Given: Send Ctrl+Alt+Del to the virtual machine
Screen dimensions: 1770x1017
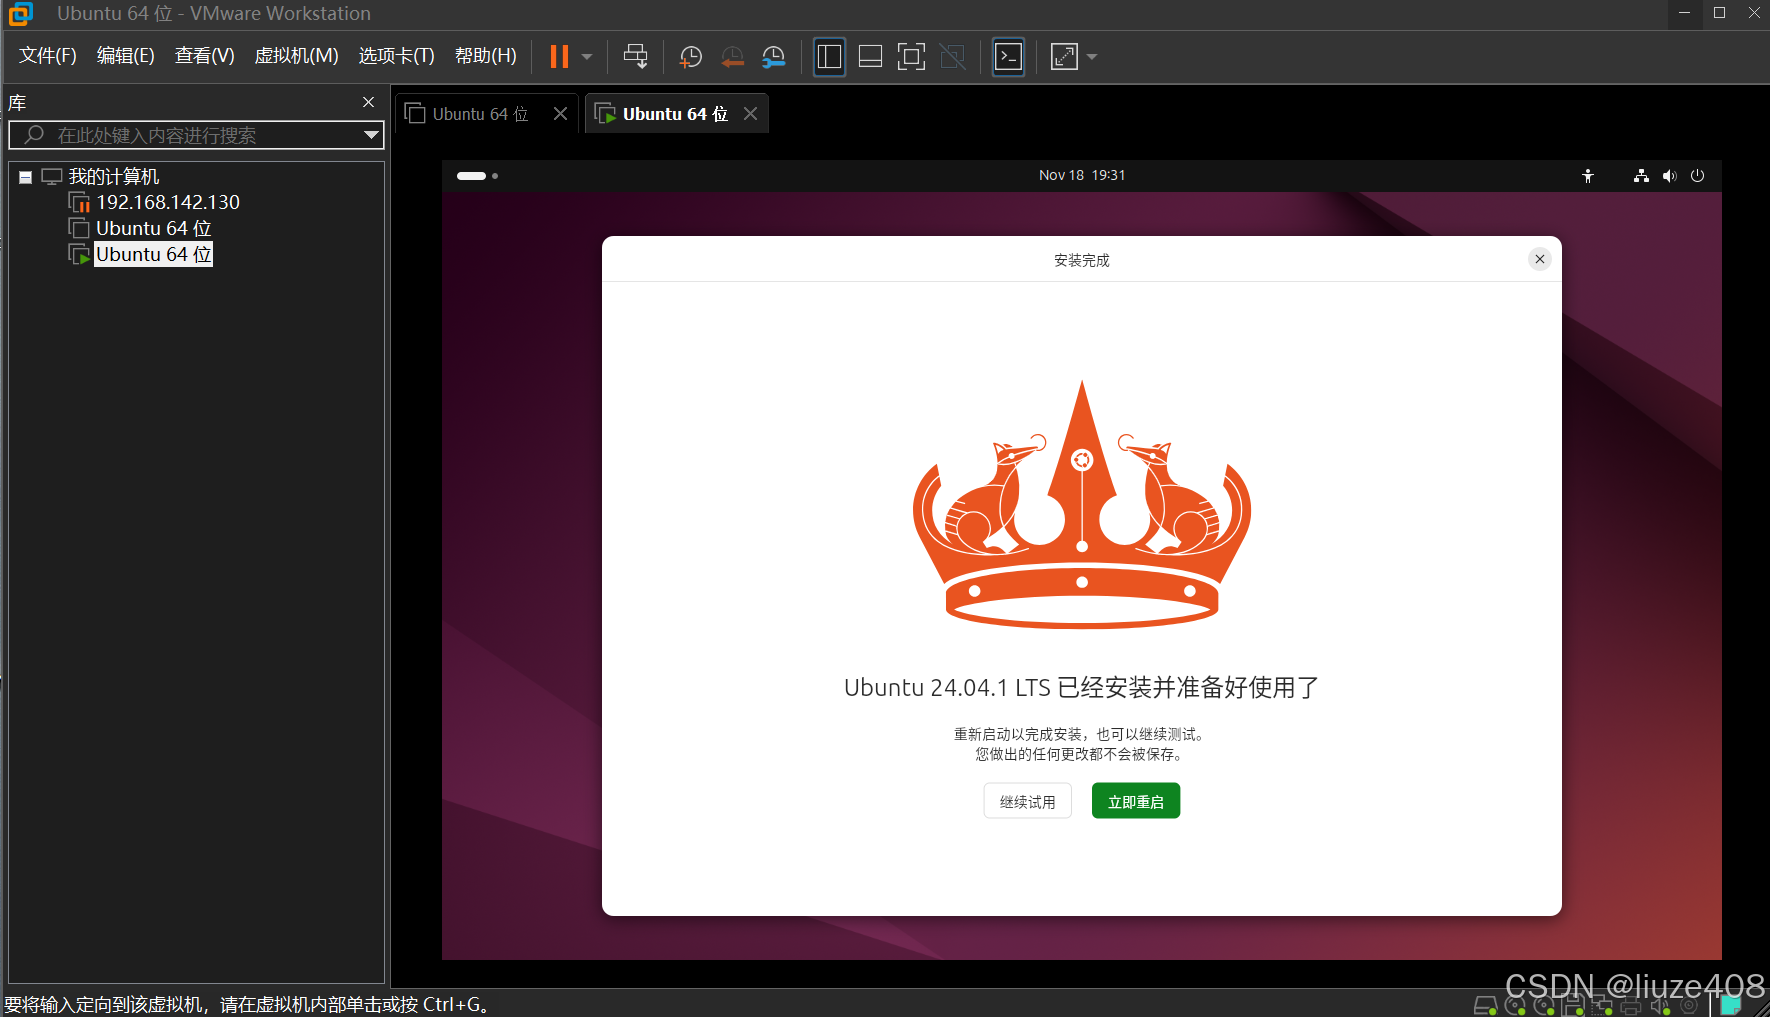Looking at the screenshot, I should pos(635,57).
